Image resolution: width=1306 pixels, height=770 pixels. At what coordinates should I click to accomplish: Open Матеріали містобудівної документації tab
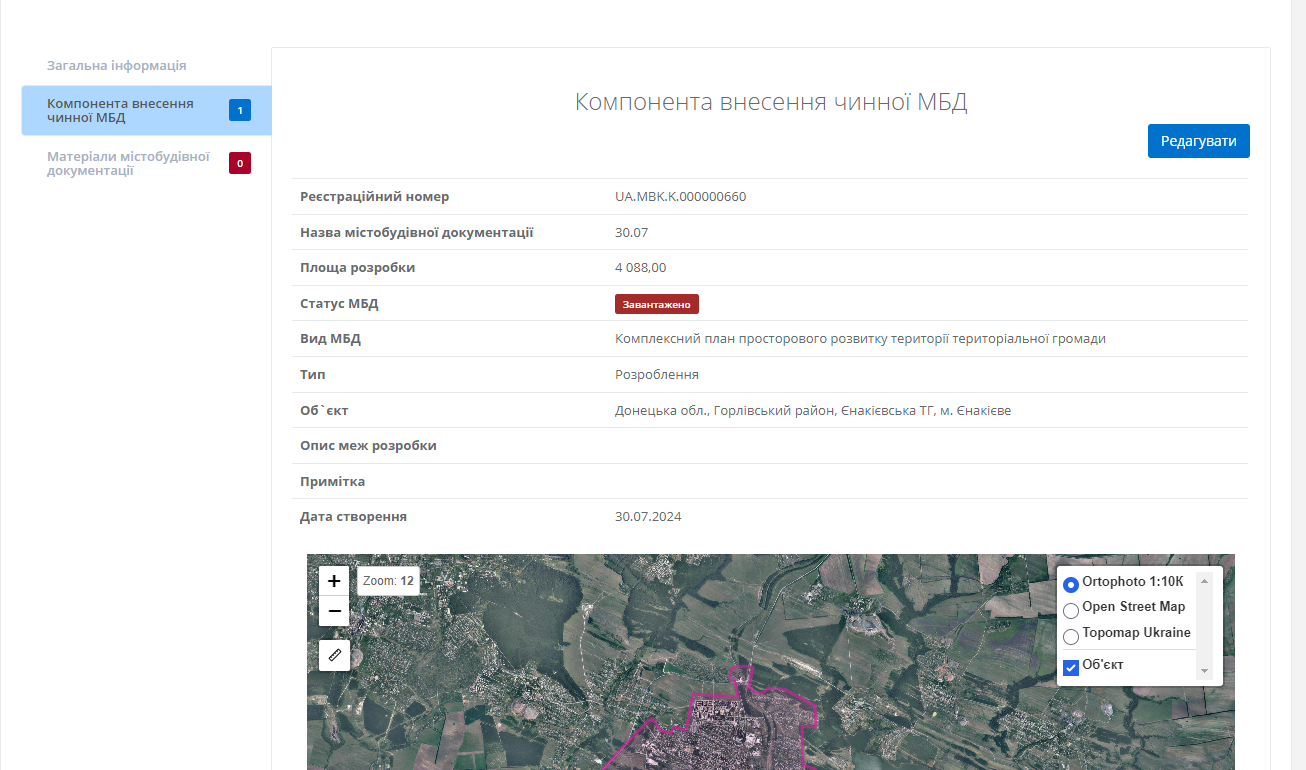127,163
